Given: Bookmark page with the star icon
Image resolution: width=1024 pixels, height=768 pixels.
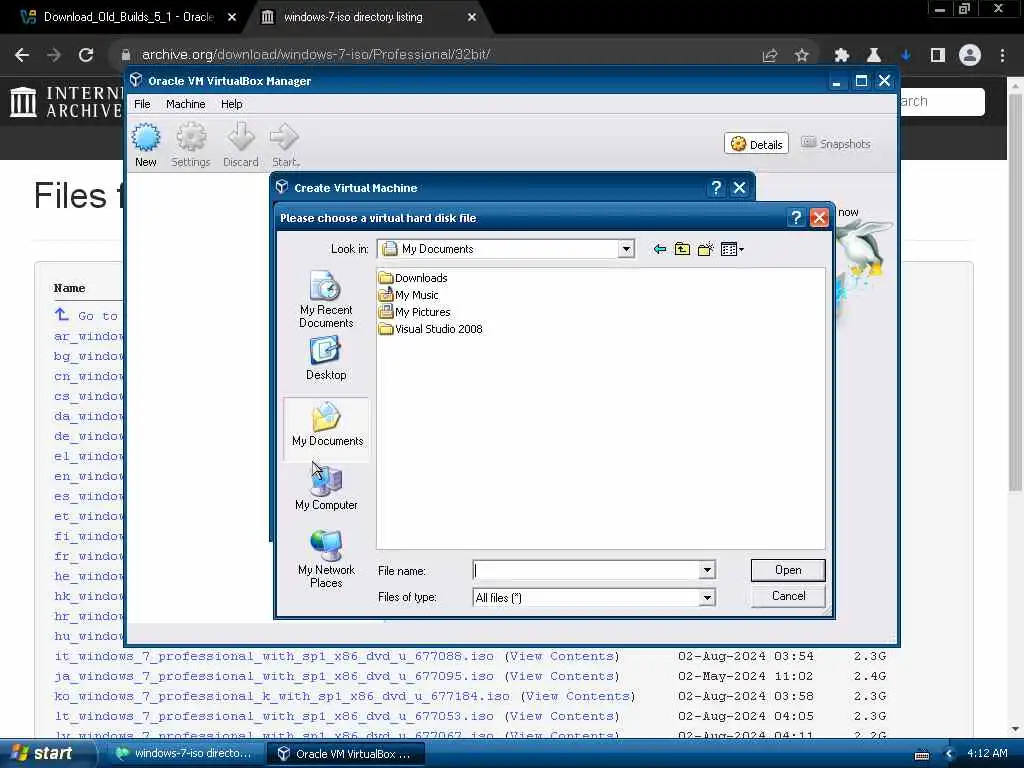Looking at the screenshot, I should (802, 56).
